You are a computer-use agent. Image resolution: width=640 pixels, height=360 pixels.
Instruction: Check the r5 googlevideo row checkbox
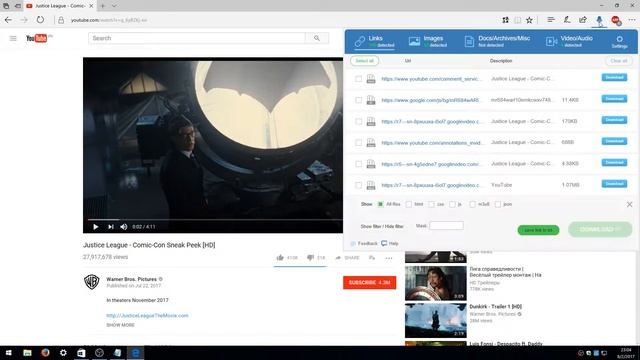click(358, 164)
